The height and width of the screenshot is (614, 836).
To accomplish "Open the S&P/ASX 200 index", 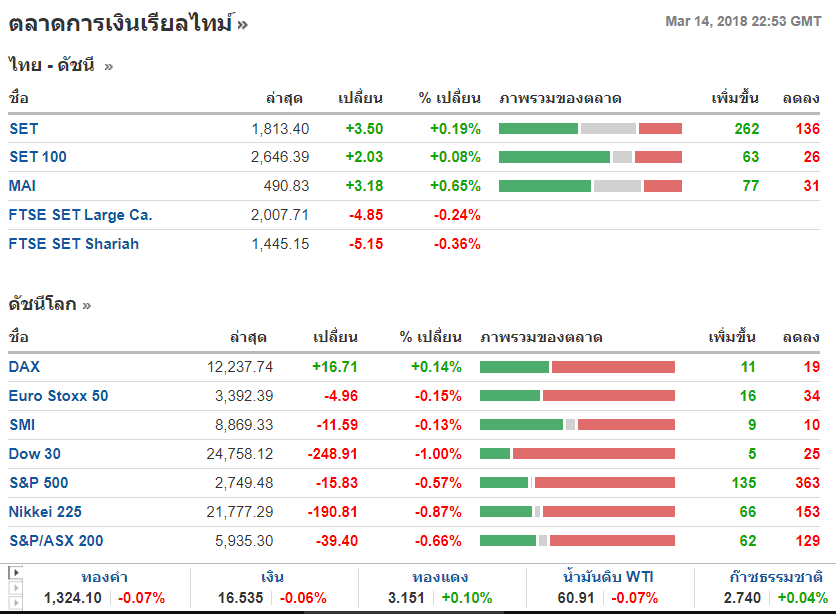I will point(55,541).
